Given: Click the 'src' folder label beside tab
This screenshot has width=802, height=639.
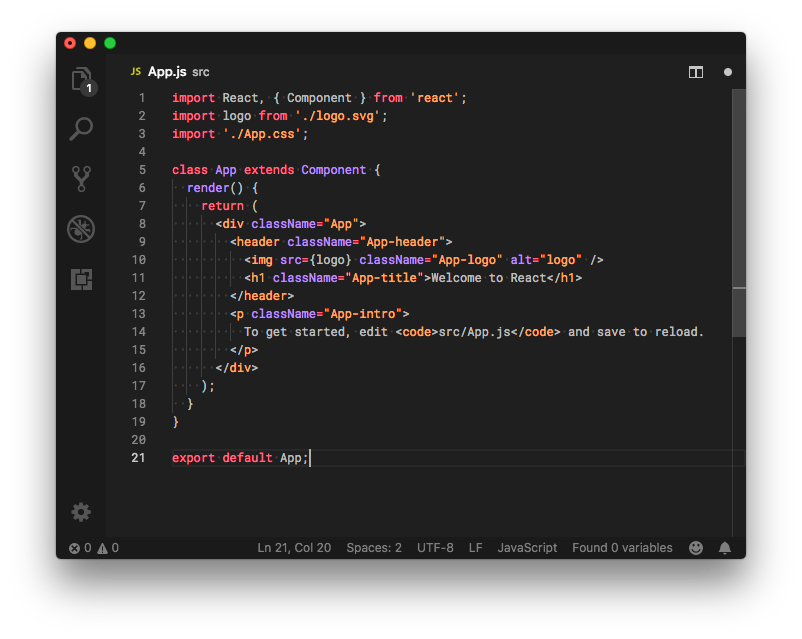Looking at the screenshot, I should click(x=200, y=72).
